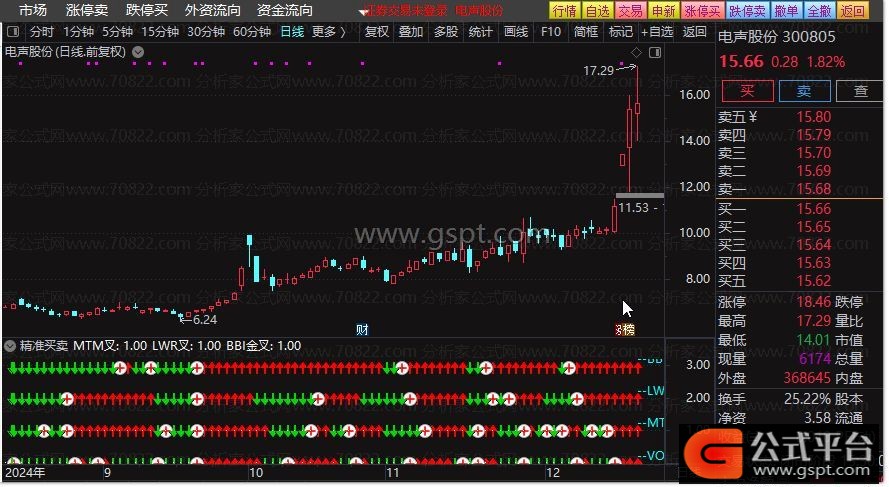Click the 卖四 price 15.79
This screenshot has width=889, height=487.
tap(814, 135)
